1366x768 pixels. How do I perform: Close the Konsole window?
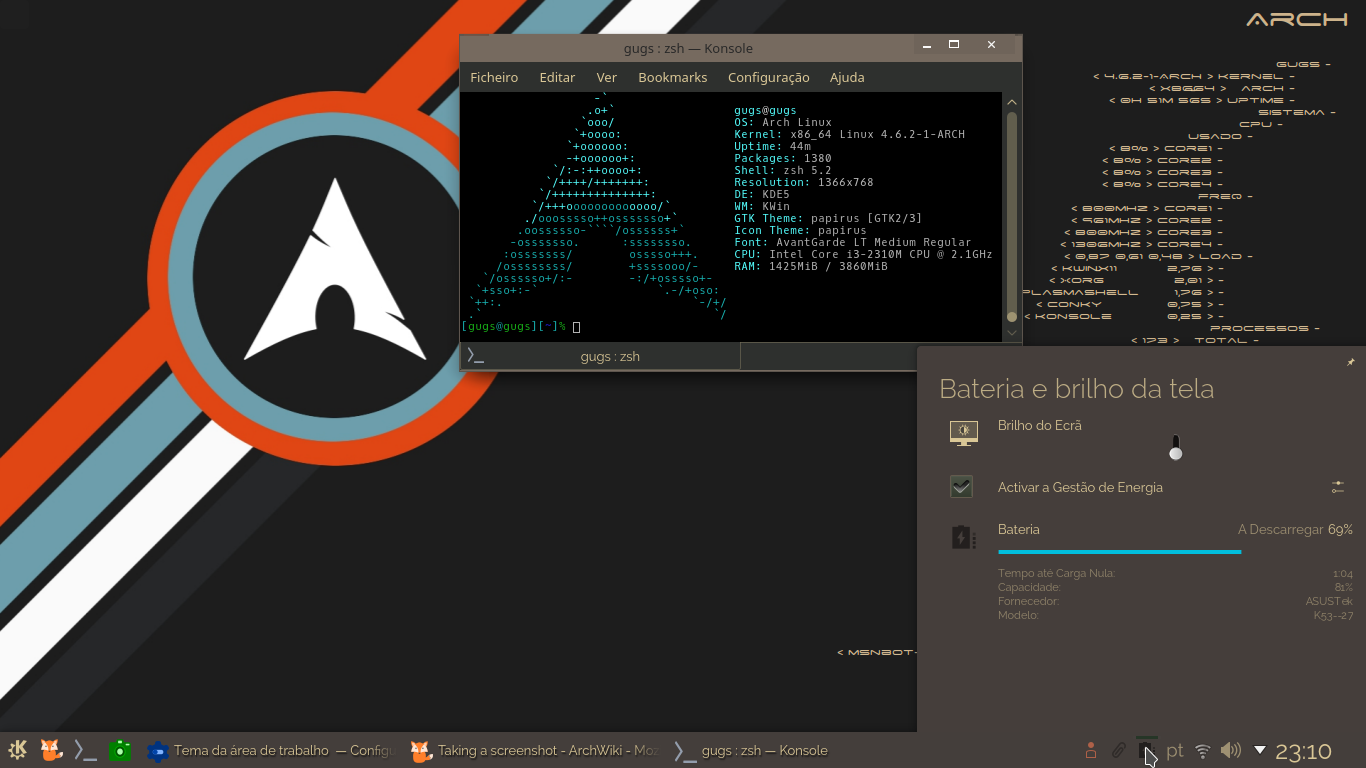[991, 45]
